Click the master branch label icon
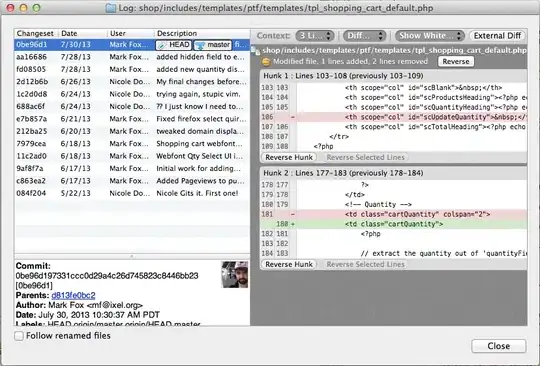This screenshot has height=366, width=540. tap(200, 45)
